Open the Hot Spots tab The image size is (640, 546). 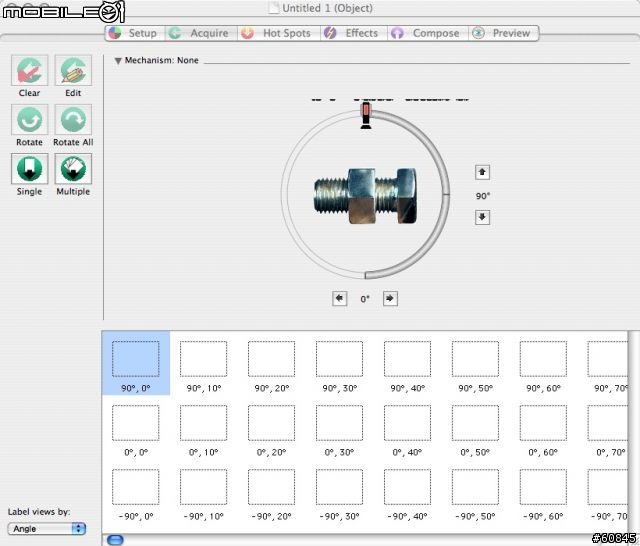tap(279, 33)
